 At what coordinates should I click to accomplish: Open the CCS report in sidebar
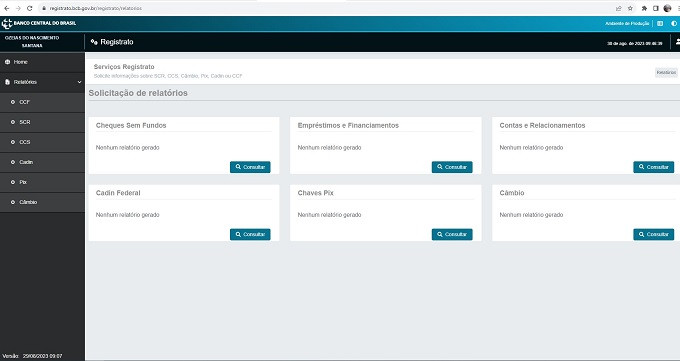tap(42, 142)
